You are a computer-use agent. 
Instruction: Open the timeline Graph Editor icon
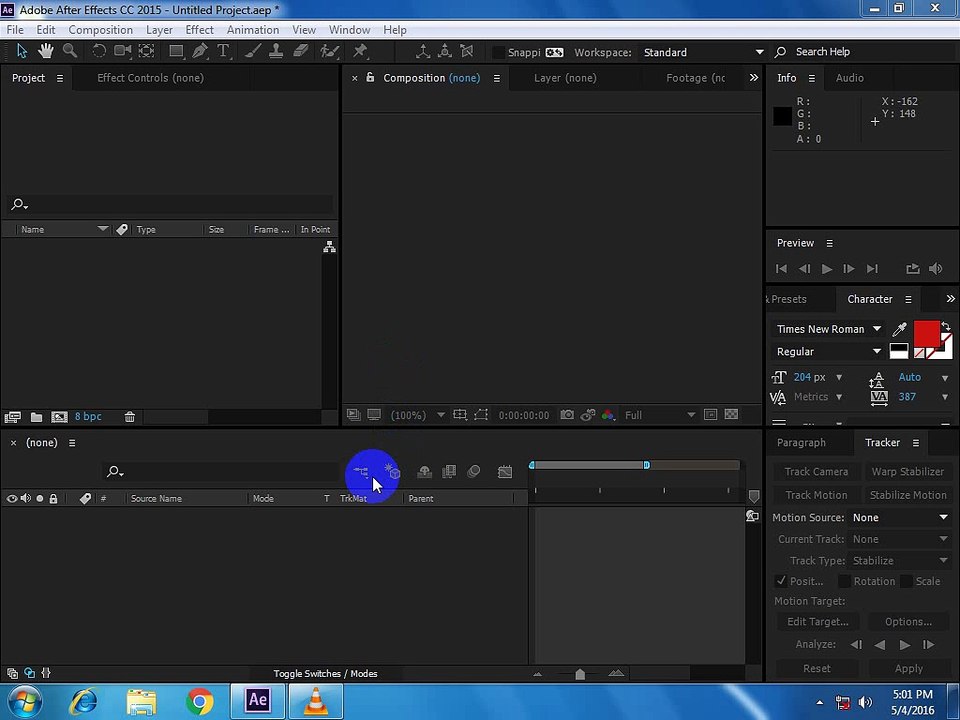tap(505, 471)
